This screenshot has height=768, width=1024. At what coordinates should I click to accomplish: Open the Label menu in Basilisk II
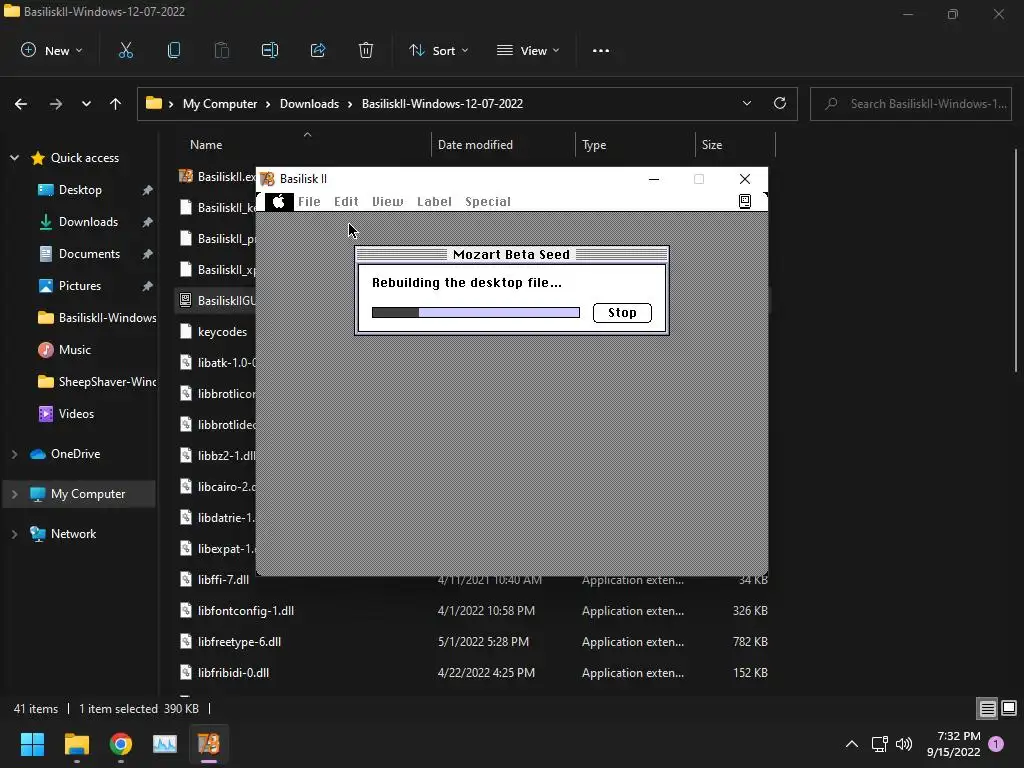click(x=434, y=202)
